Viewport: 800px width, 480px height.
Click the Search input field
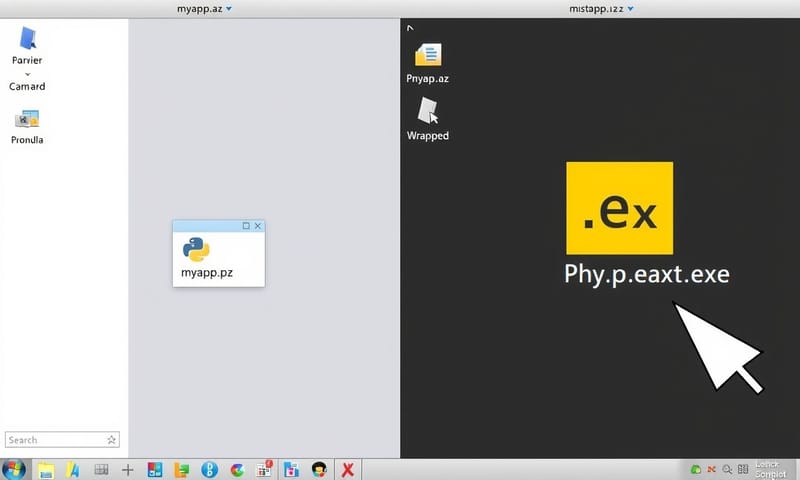click(x=62, y=440)
